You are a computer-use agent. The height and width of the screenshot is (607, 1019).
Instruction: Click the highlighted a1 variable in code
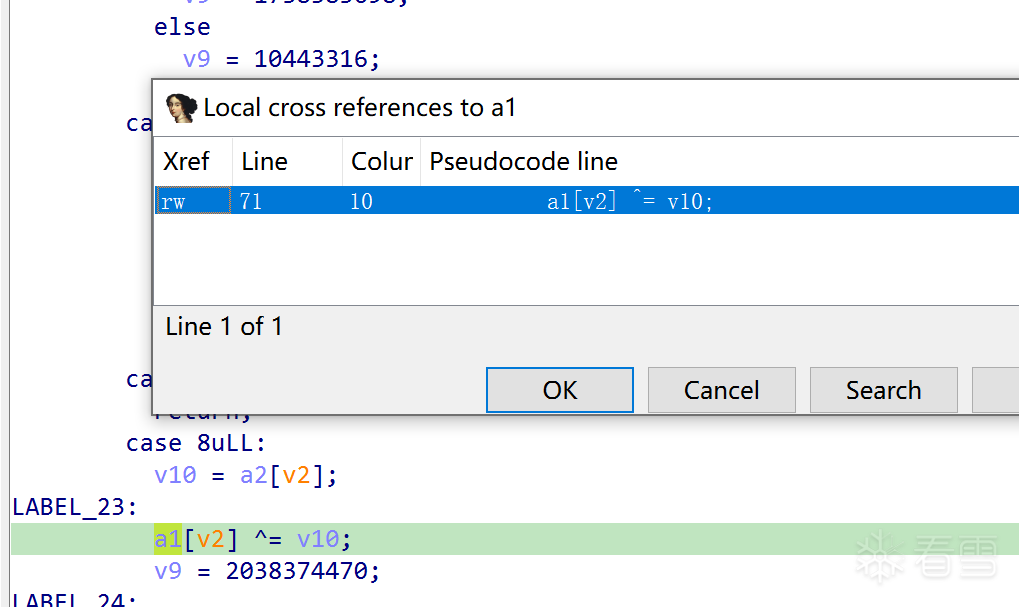pyautogui.click(x=167, y=539)
